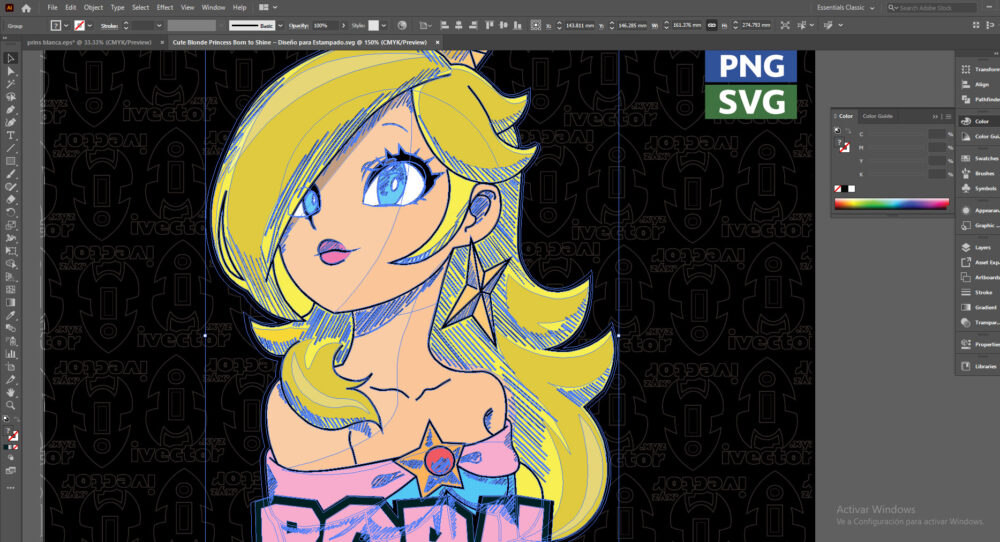Click the color spectrum bar
1000x542 pixels.
click(892, 204)
